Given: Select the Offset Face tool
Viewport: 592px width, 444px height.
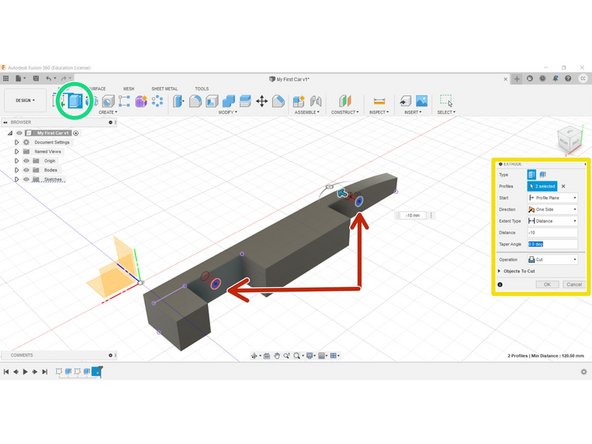Looking at the screenshot, I should (x=245, y=101).
